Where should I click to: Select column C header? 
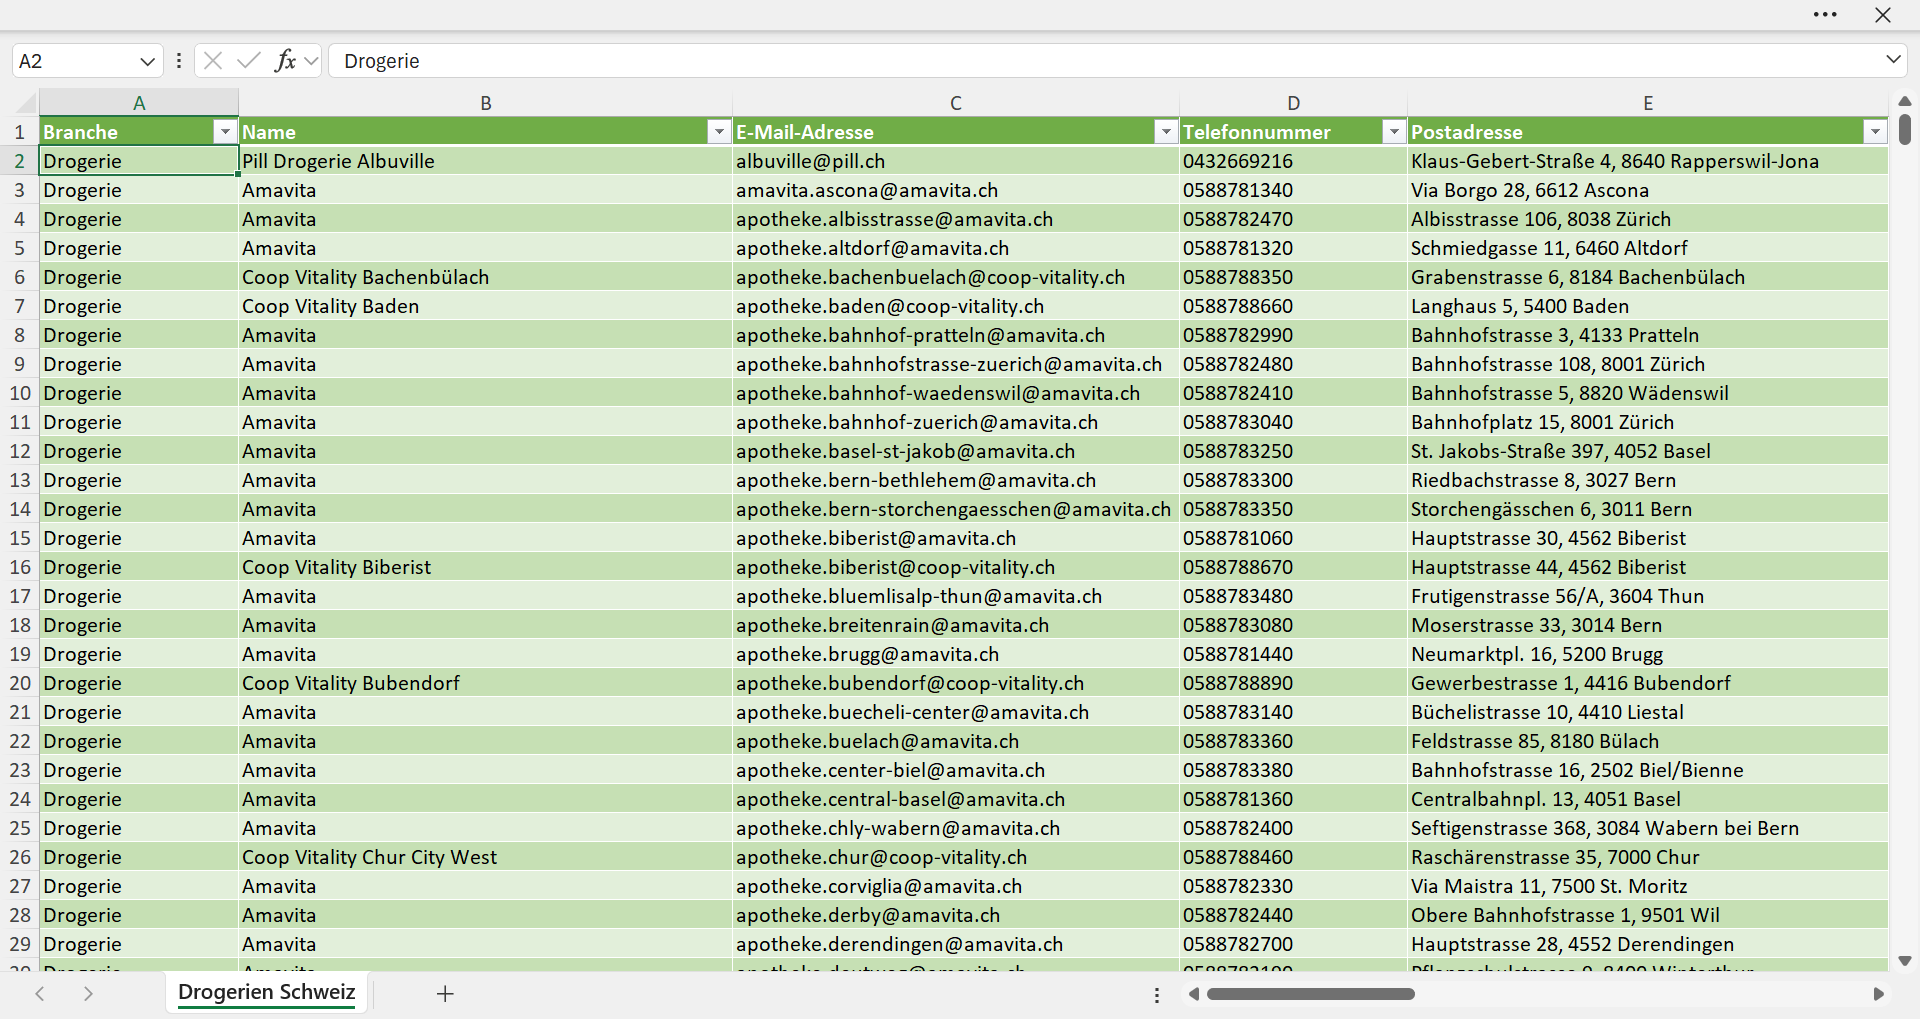click(x=956, y=103)
